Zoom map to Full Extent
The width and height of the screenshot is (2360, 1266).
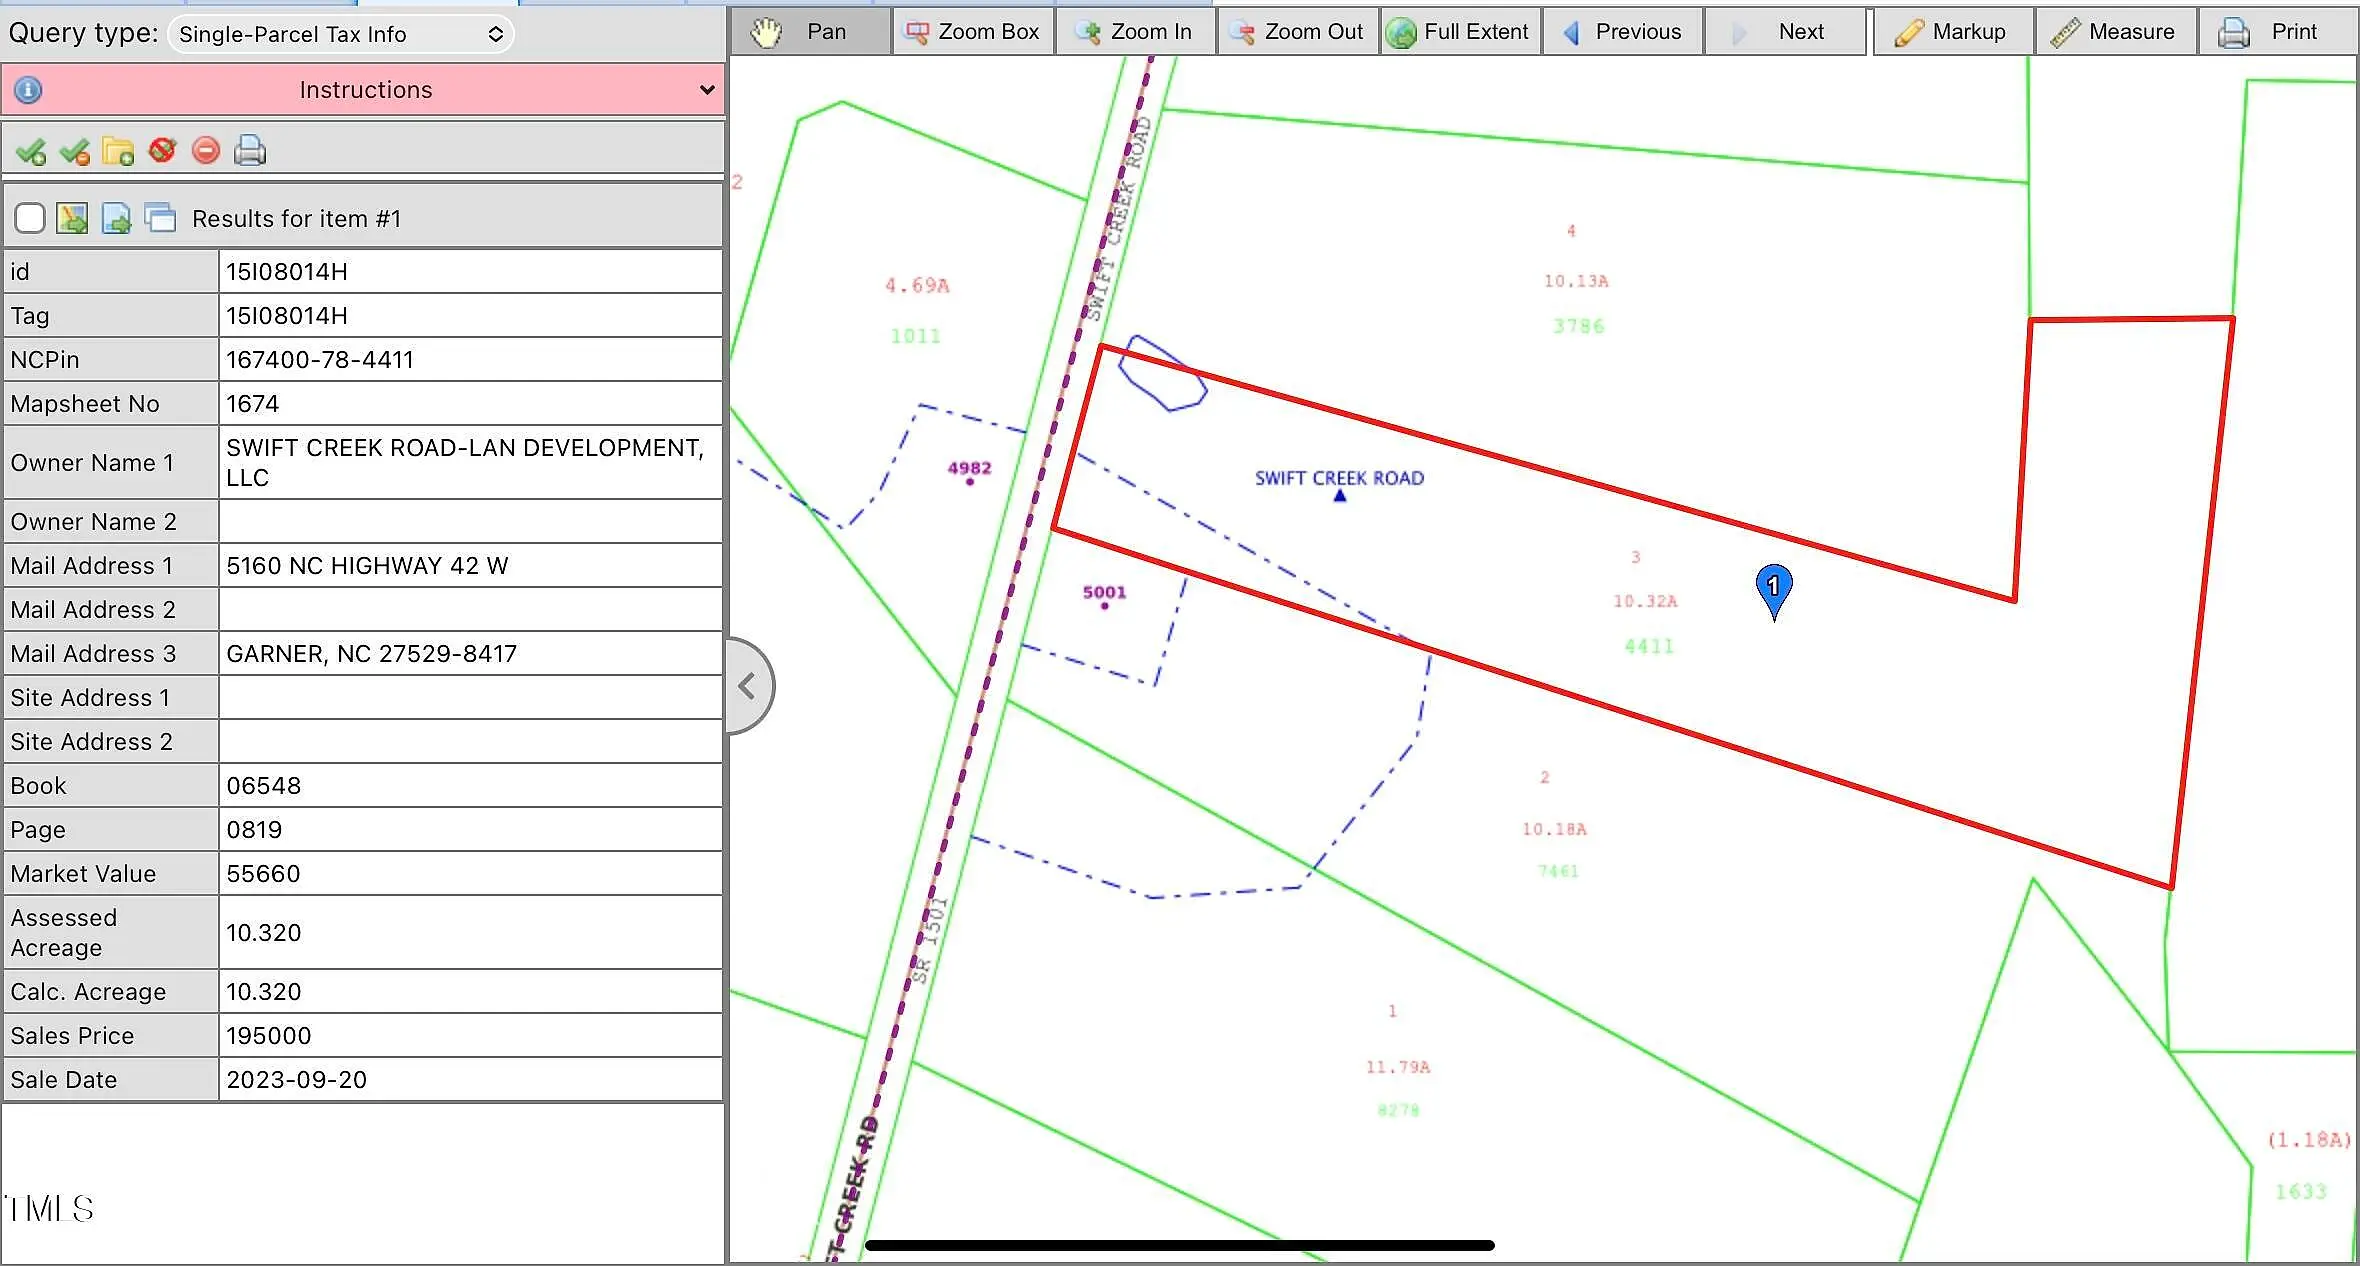[1460, 32]
